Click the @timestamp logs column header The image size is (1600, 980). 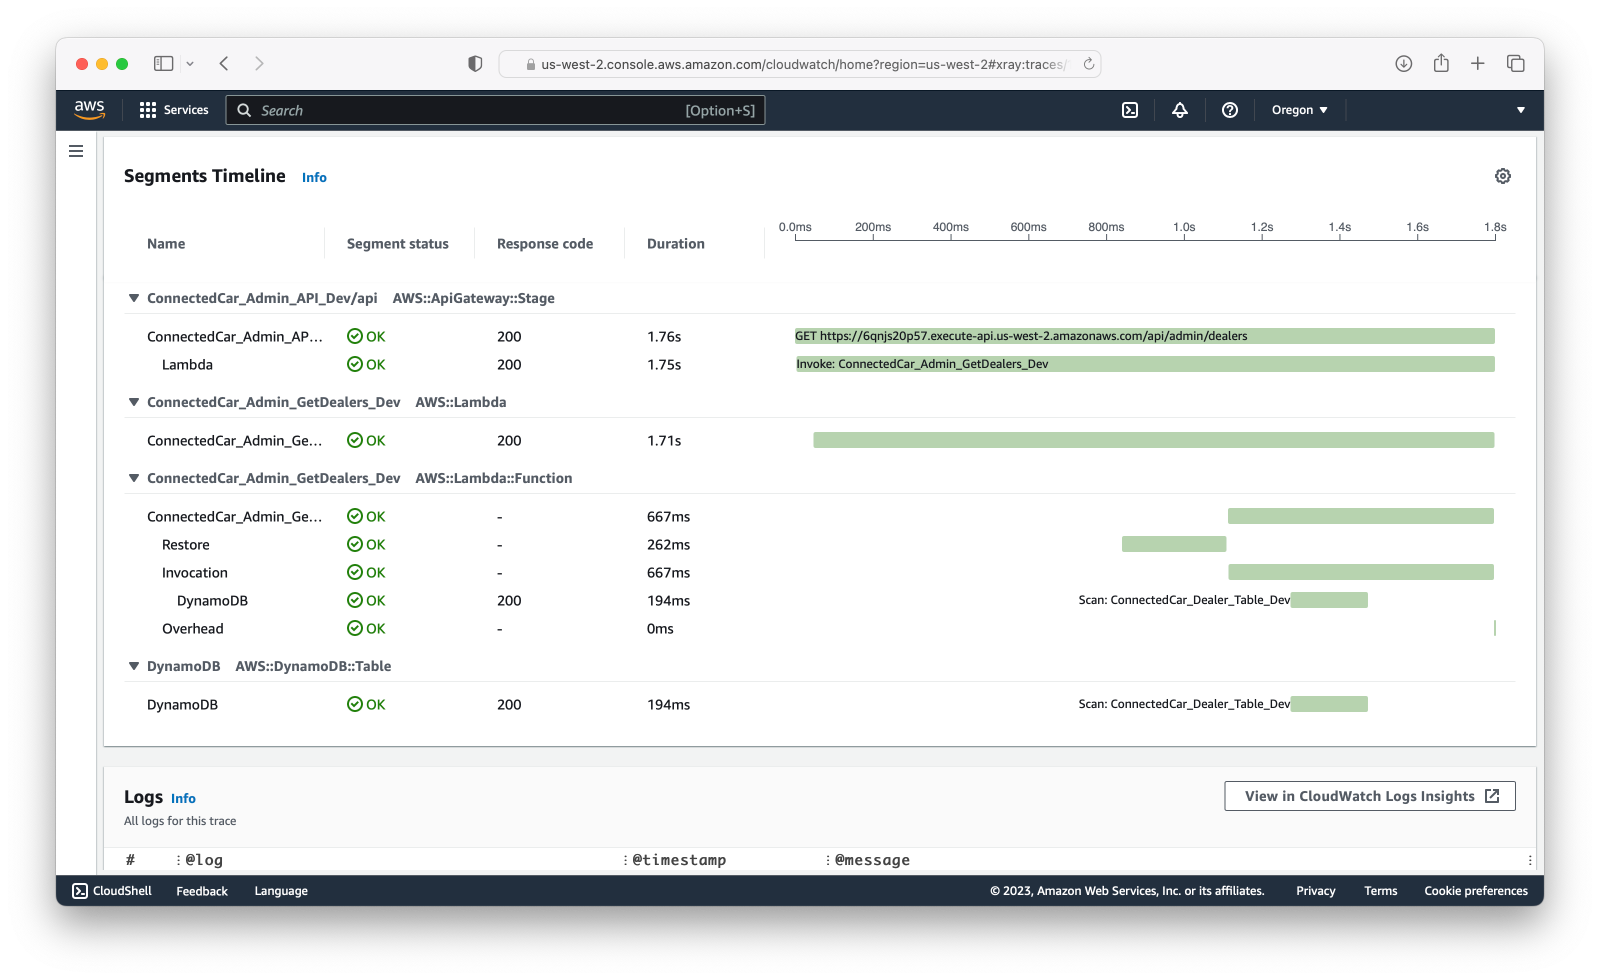click(679, 860)
